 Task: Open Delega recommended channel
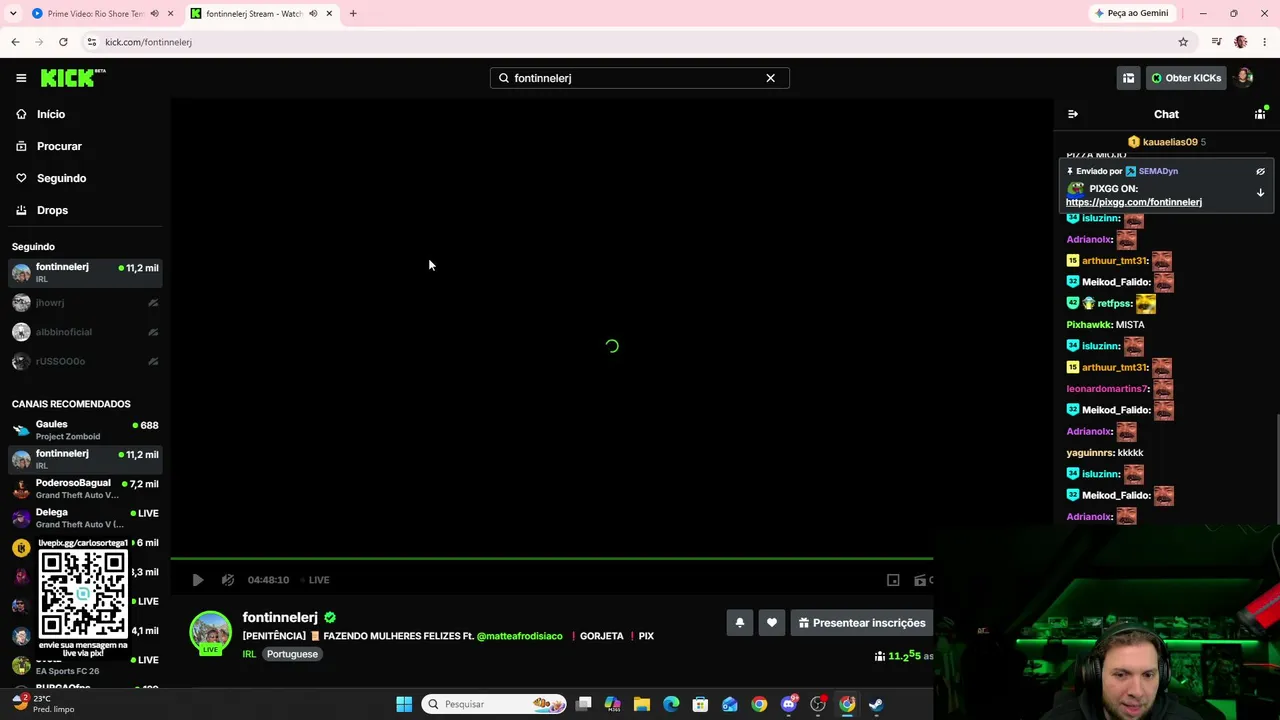tap(85, 518)
